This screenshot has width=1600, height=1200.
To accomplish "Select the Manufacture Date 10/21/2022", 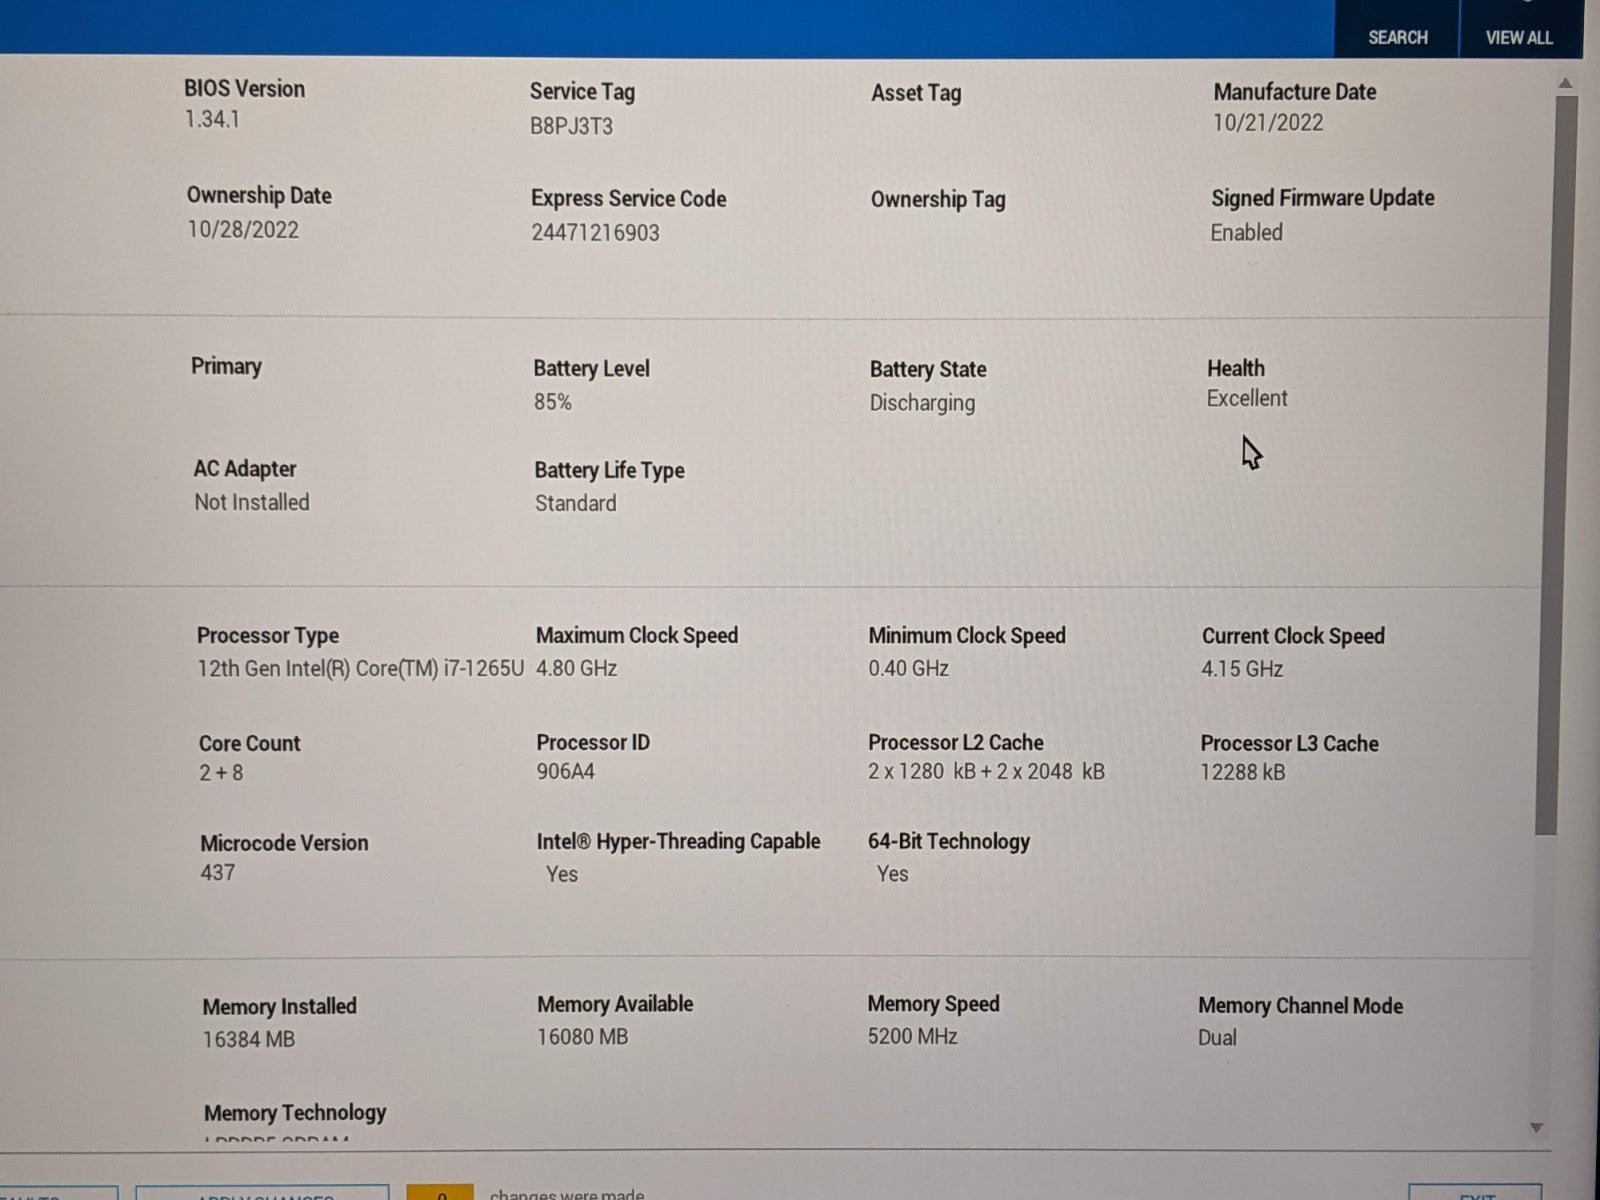I will (1268, 123).
